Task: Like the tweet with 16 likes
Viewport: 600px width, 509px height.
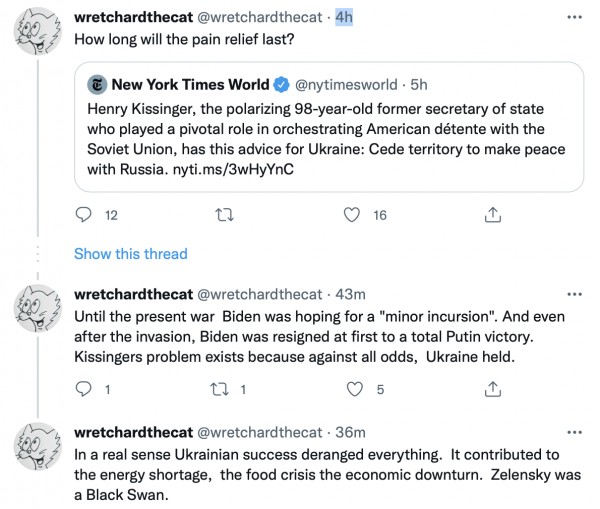Action: 352,214
